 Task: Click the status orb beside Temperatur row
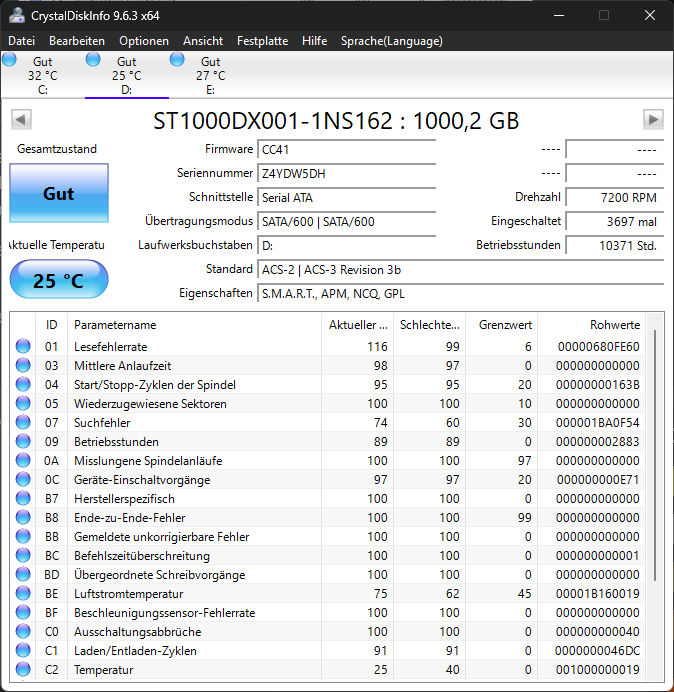pyautogui.click(x=23, y=669)
